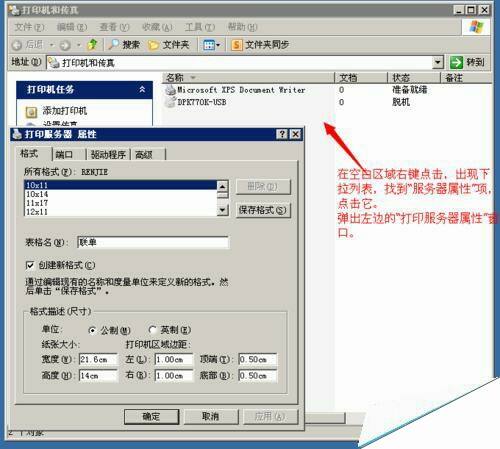Screen dimensions: 500x449
Task: Toggle the 文件夹 folders pane
Action: click(169, 45)
